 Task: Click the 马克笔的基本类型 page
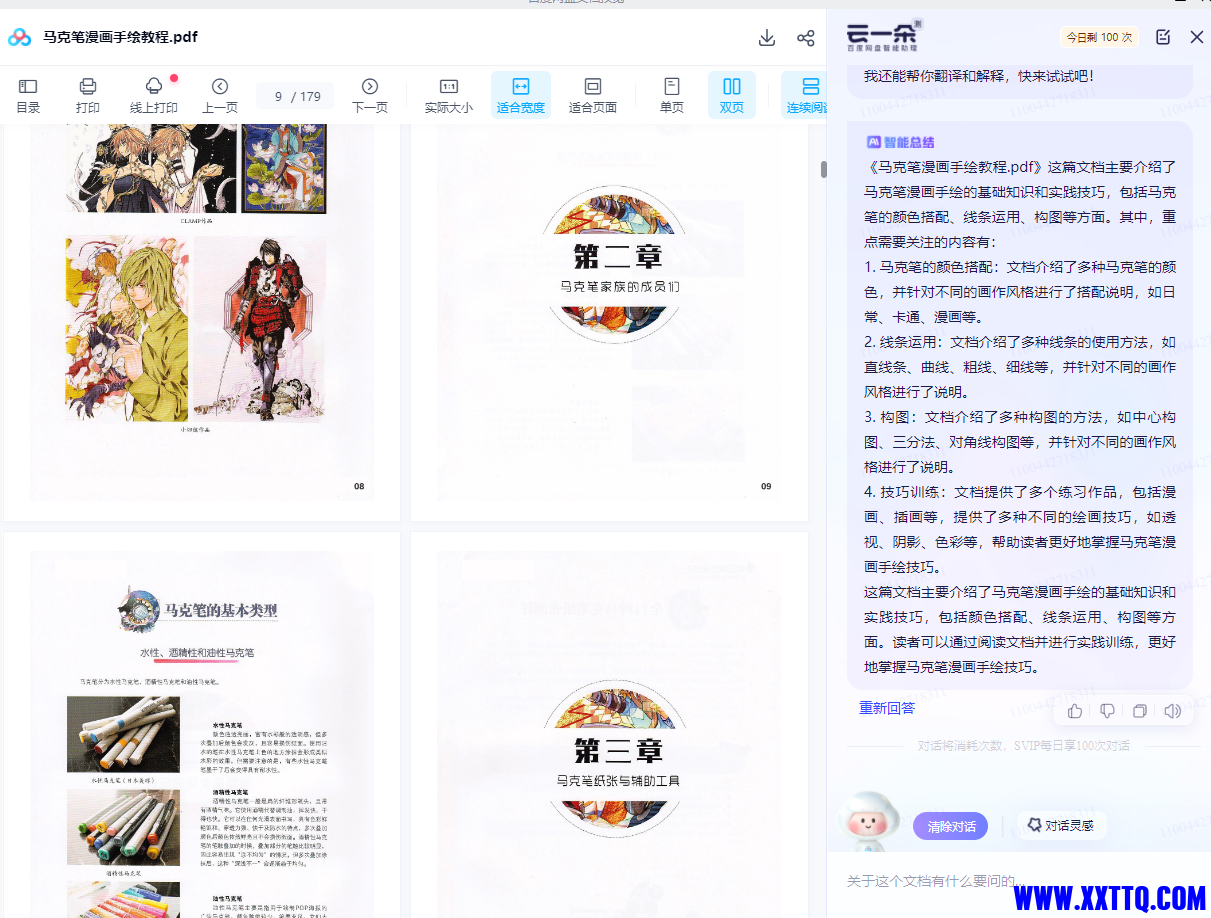[202, 725]
